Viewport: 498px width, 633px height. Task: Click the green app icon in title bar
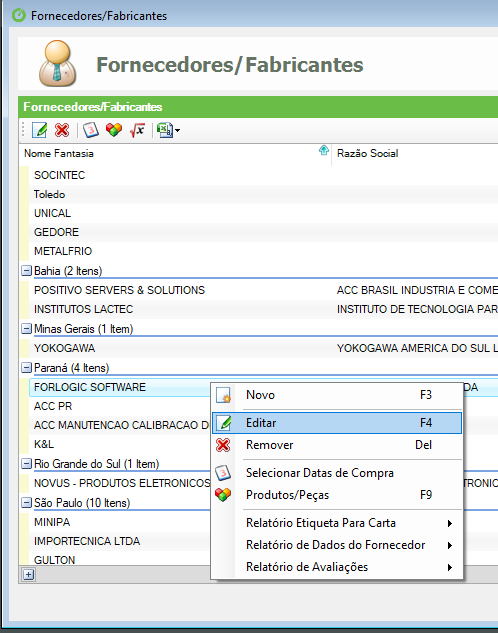tap(19, 16)
